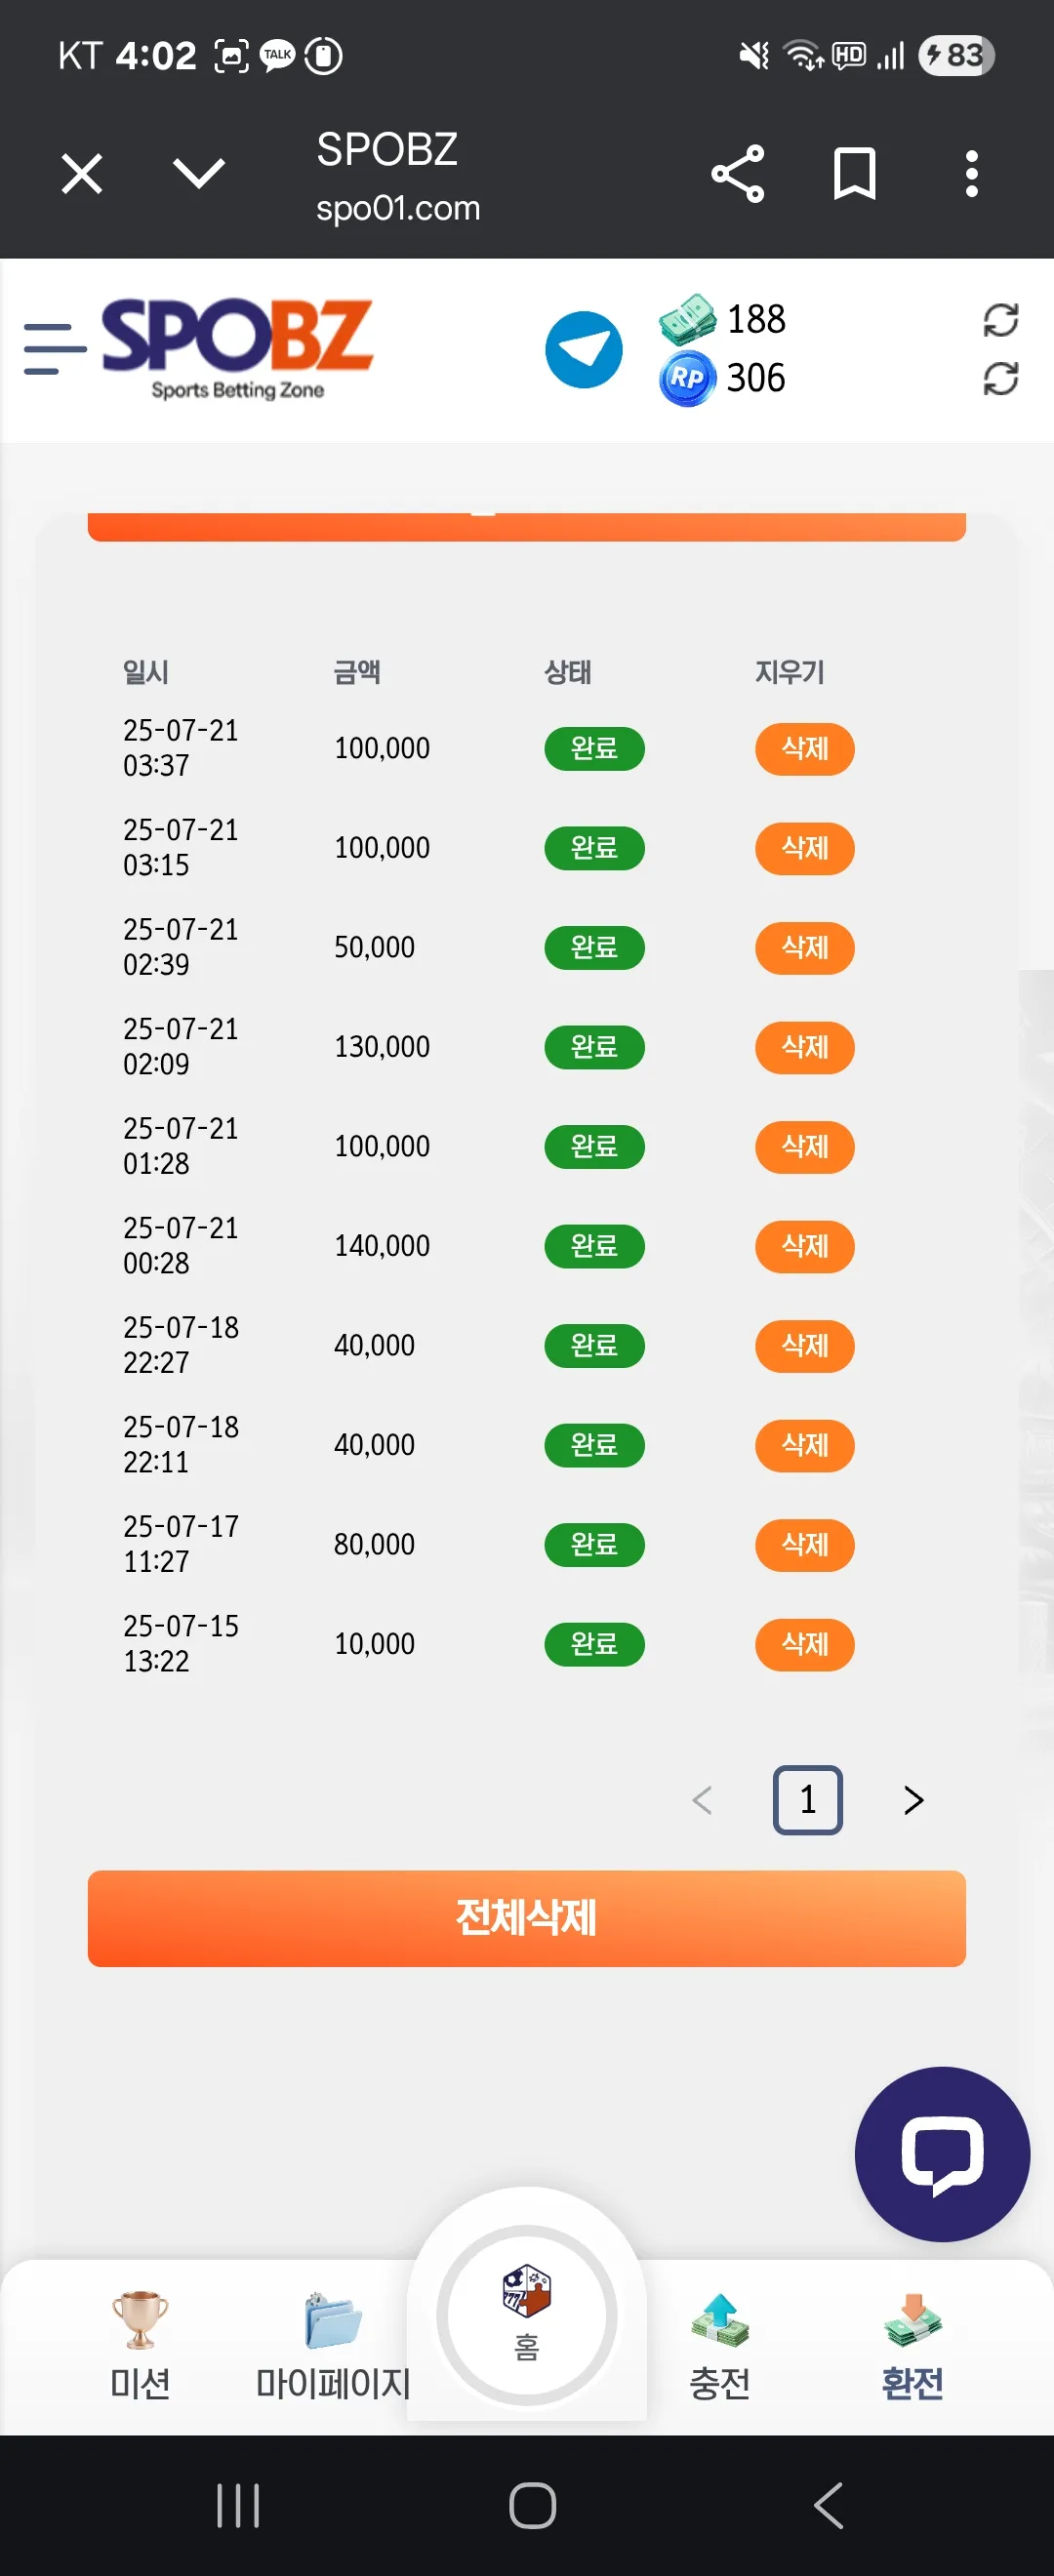Image resolution: width=1054 pixels, height=2576 pixels.
Task: Go to the previous page arrow
Action: point(702,1799)
